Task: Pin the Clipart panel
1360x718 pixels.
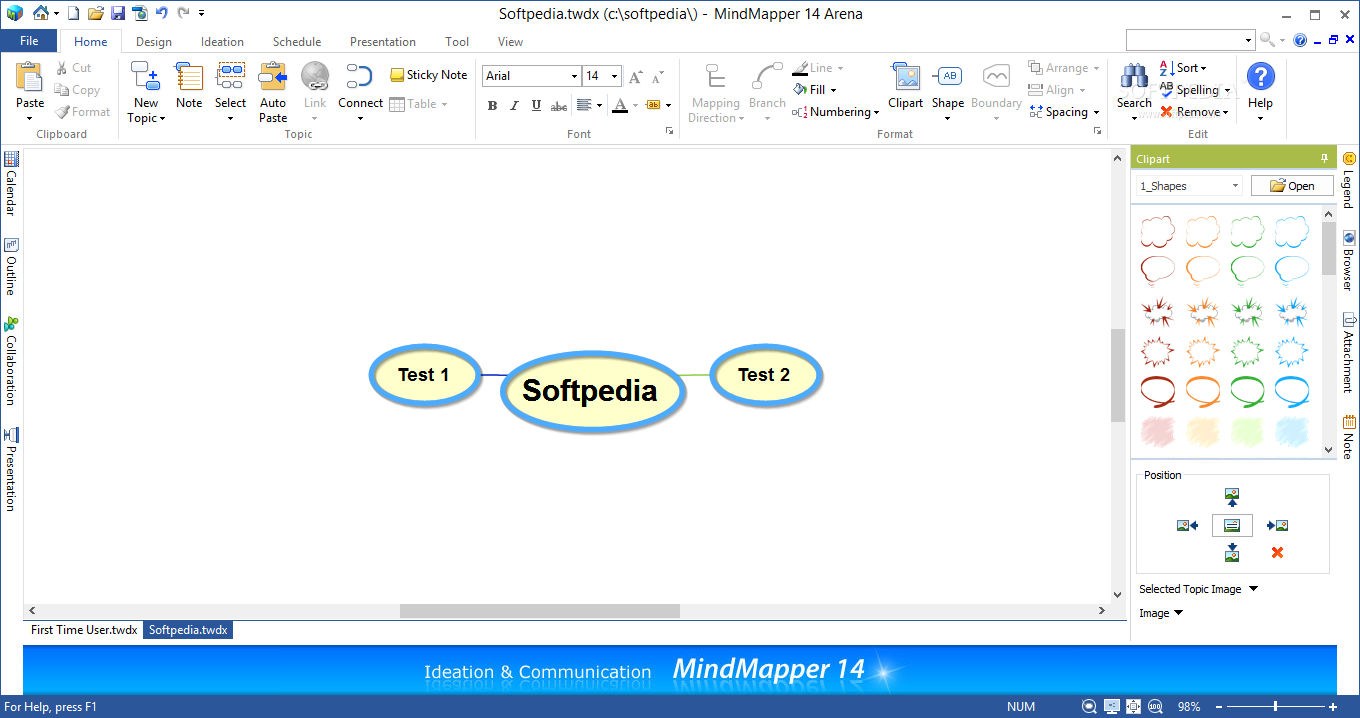Action: click(1324, 158)
